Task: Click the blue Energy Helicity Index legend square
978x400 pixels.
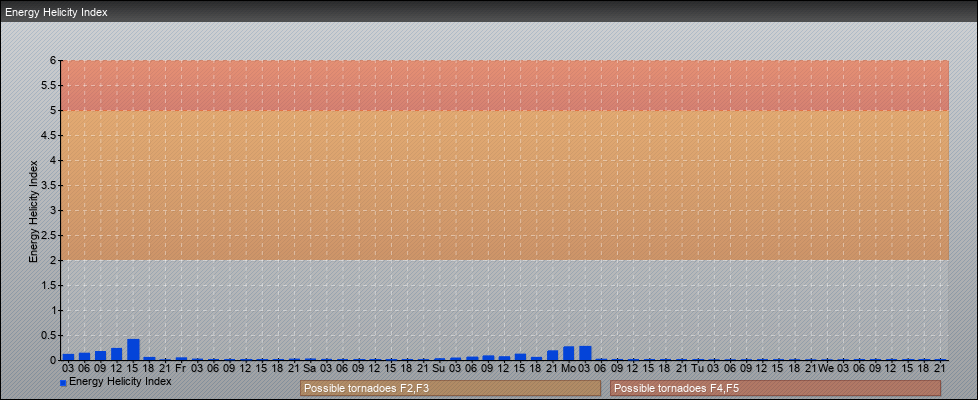Action: pos(63,382)
